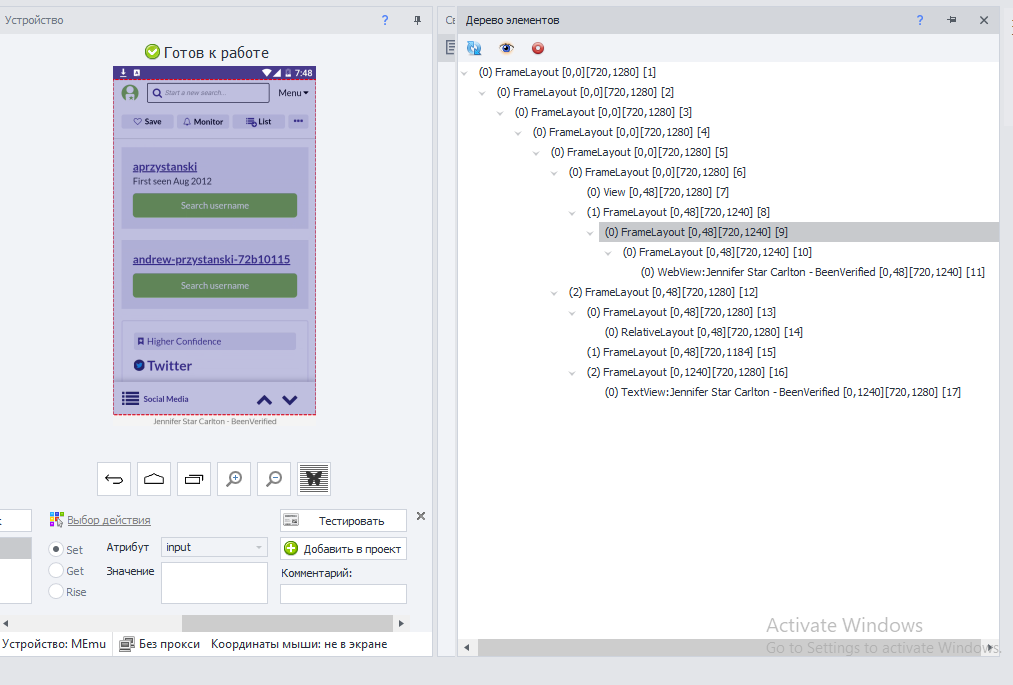Click the Android back button icon
This screenshot has width=1013, height=685.
pyautogui.click(x=114, y=479)
